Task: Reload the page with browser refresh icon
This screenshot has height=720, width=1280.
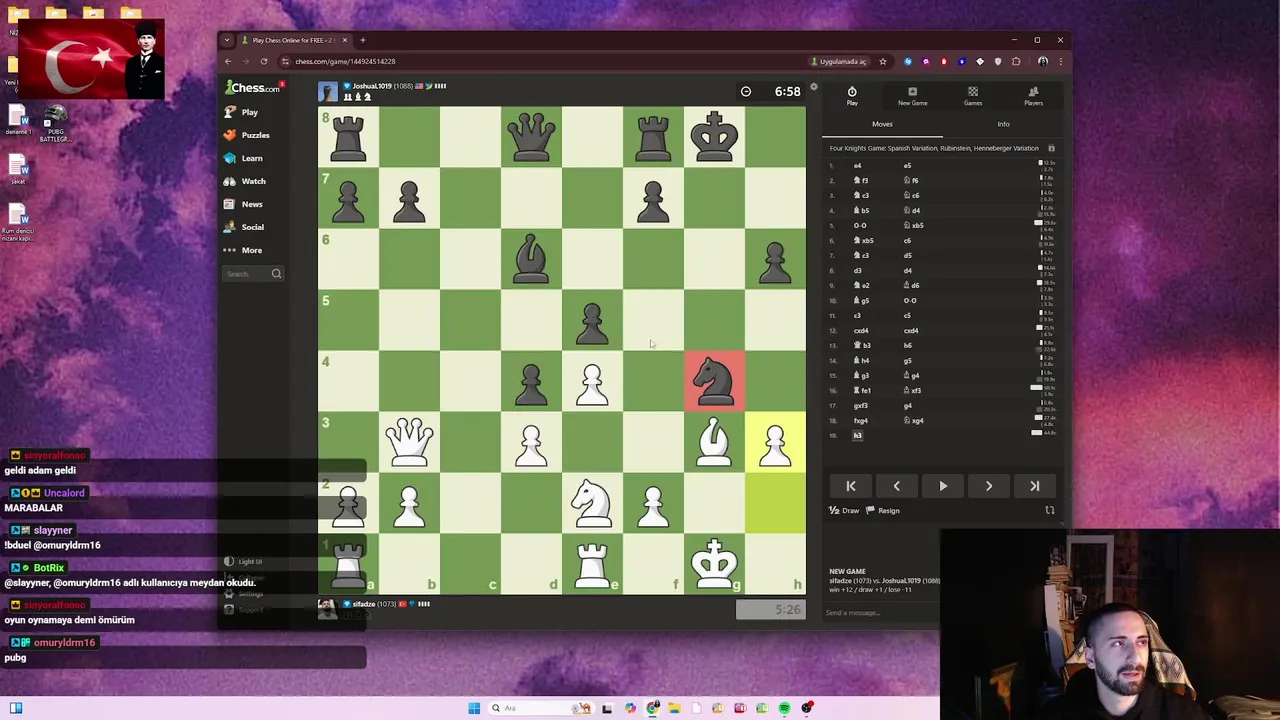Action: pyautogui.click(x=264, y=61)
